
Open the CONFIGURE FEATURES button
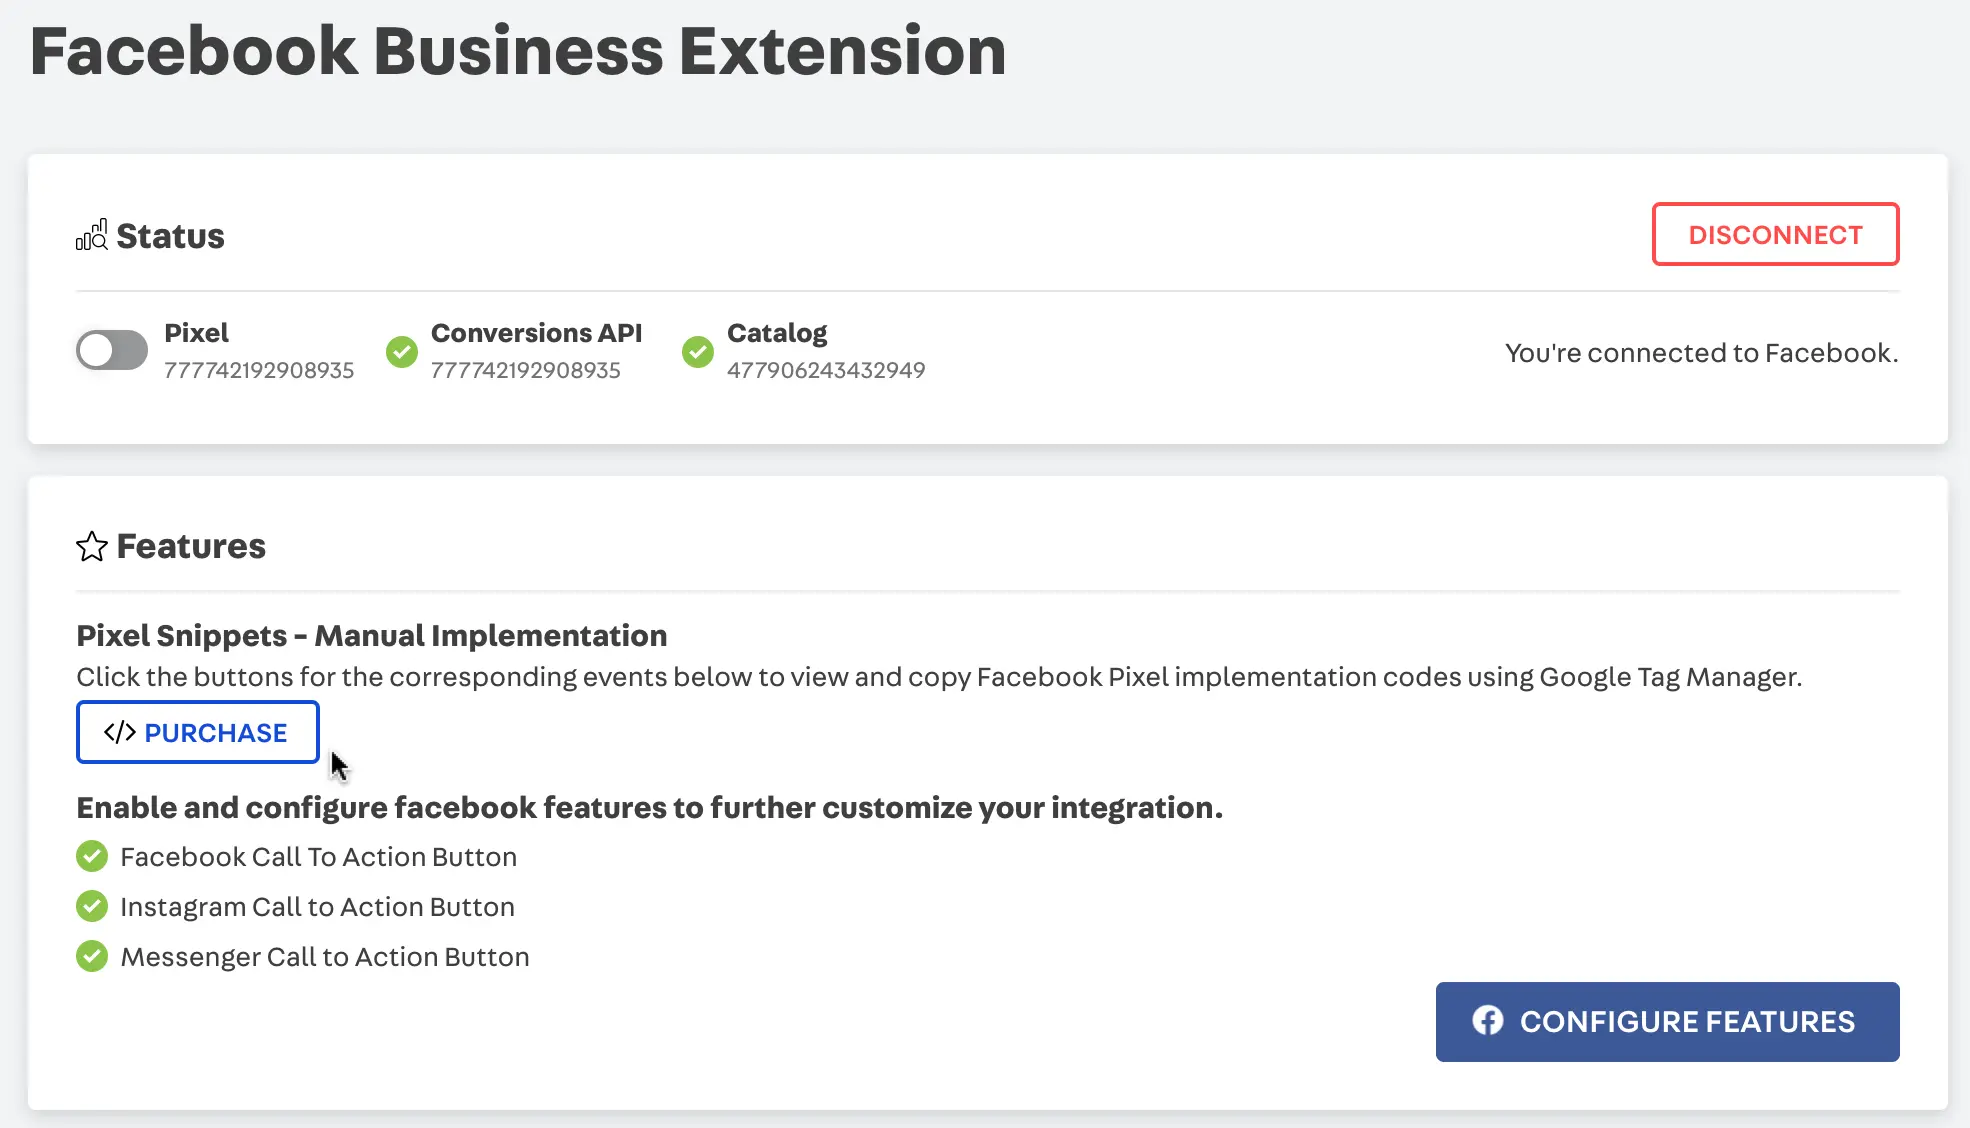point(1667,1021)
